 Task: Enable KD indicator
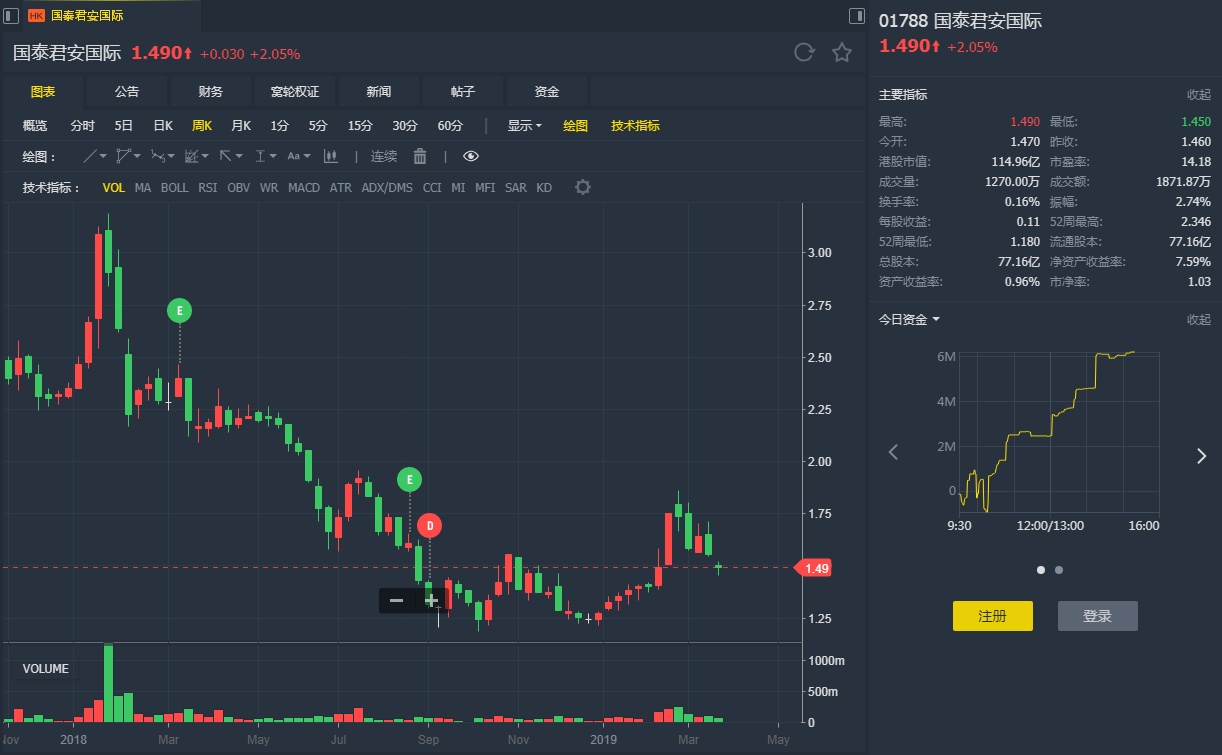tap(544, 188)
